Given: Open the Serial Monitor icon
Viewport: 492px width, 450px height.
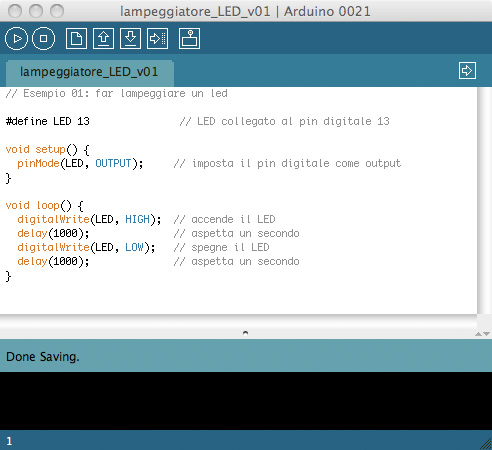Looking at the screenshot, I should (x=189, y=39).
